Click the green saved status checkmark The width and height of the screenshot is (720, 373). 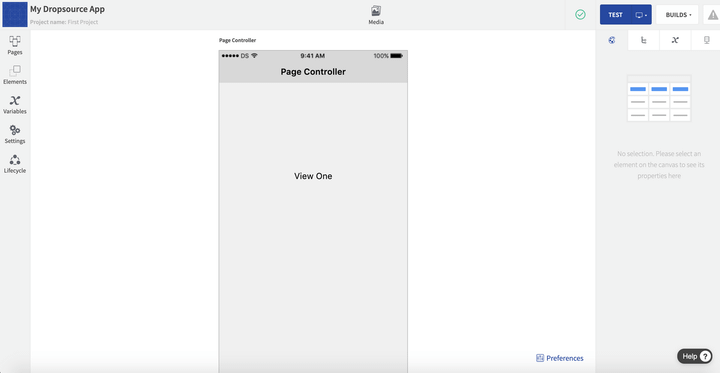580,15
